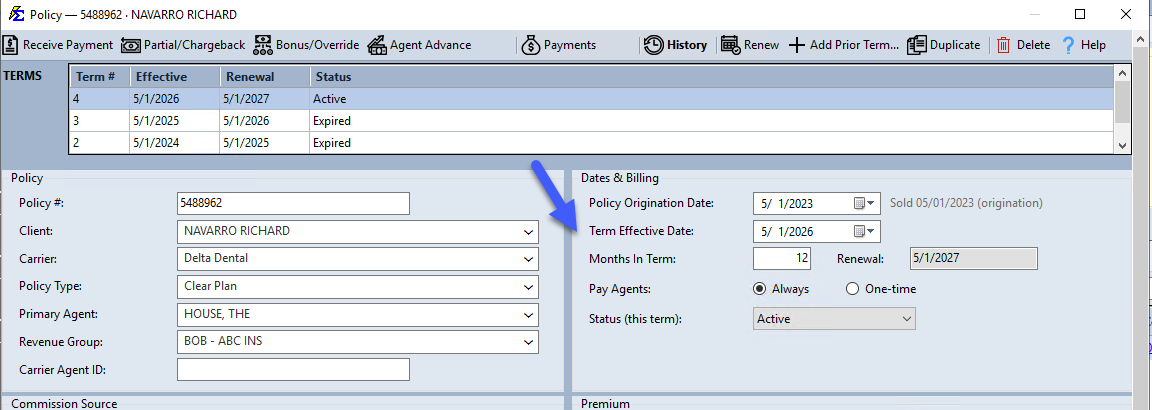Select the One-time pay agents option

(852, 289)
